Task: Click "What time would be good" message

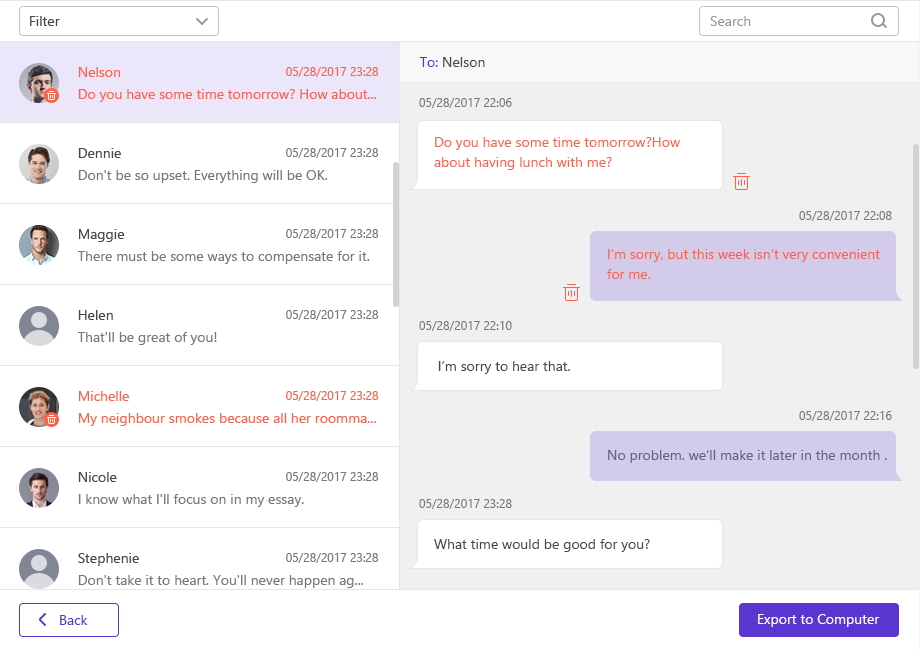Action: tap(568, 545)
